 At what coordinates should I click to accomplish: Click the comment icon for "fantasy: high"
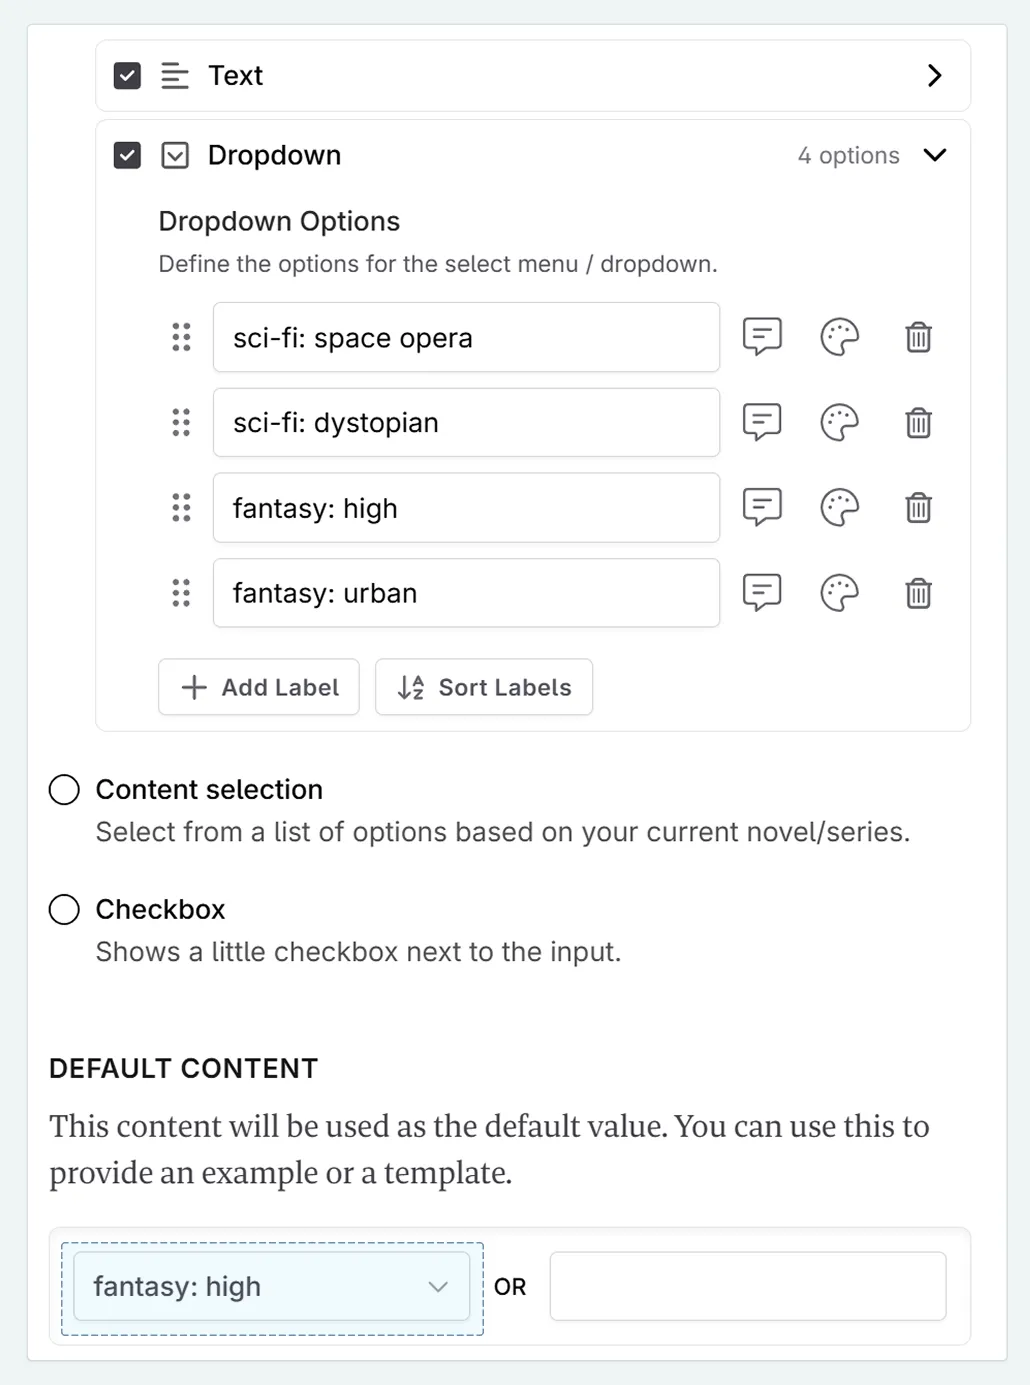pyautogui.click(x=761, y=508)
